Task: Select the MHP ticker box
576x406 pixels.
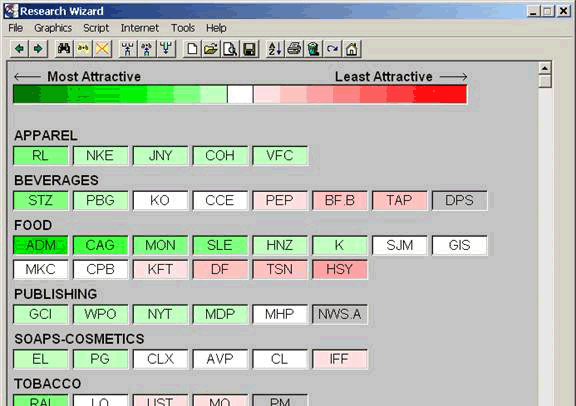Action: pos(280,315)
